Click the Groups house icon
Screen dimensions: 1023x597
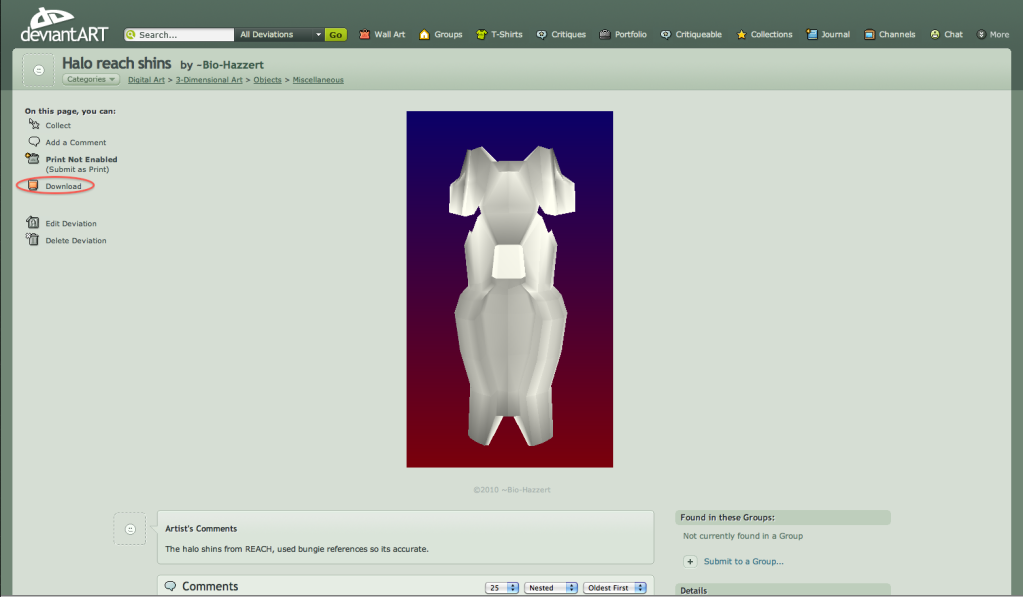[x=424, y=35]
